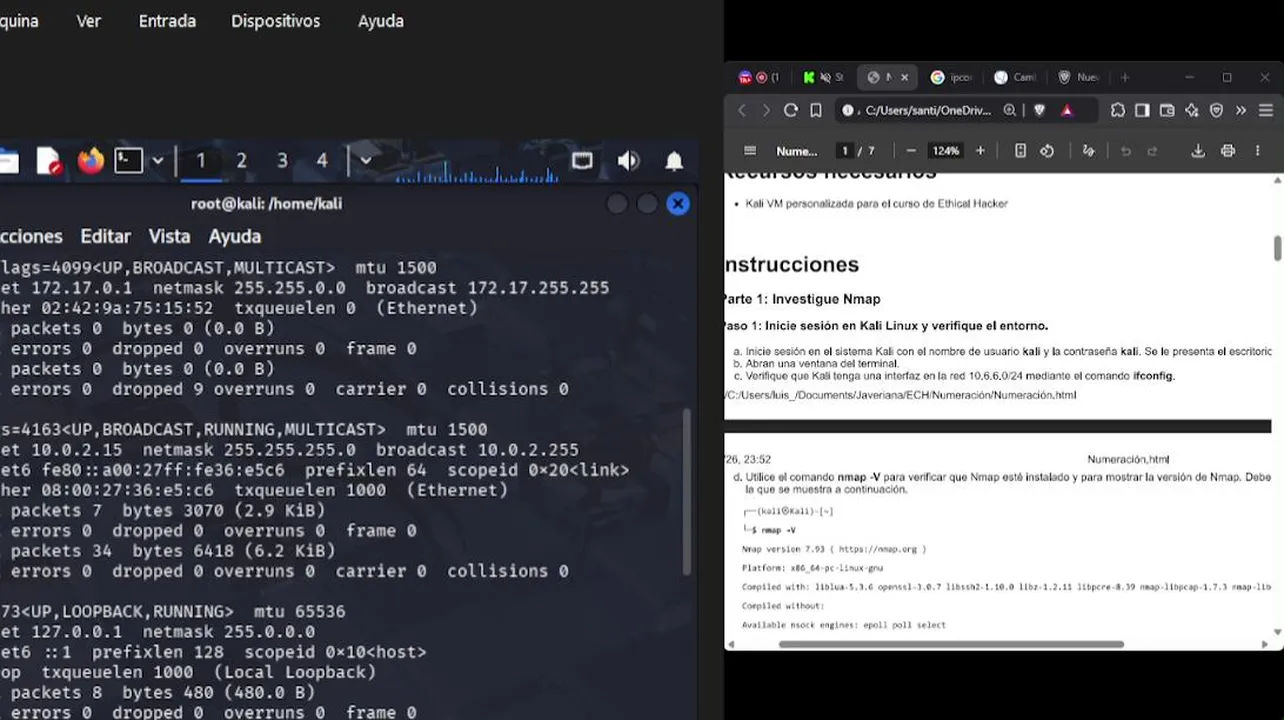Viewport: 1284px width, 720px height.
Task: Click the PDF redo arrow
Action: [1152, 151]
